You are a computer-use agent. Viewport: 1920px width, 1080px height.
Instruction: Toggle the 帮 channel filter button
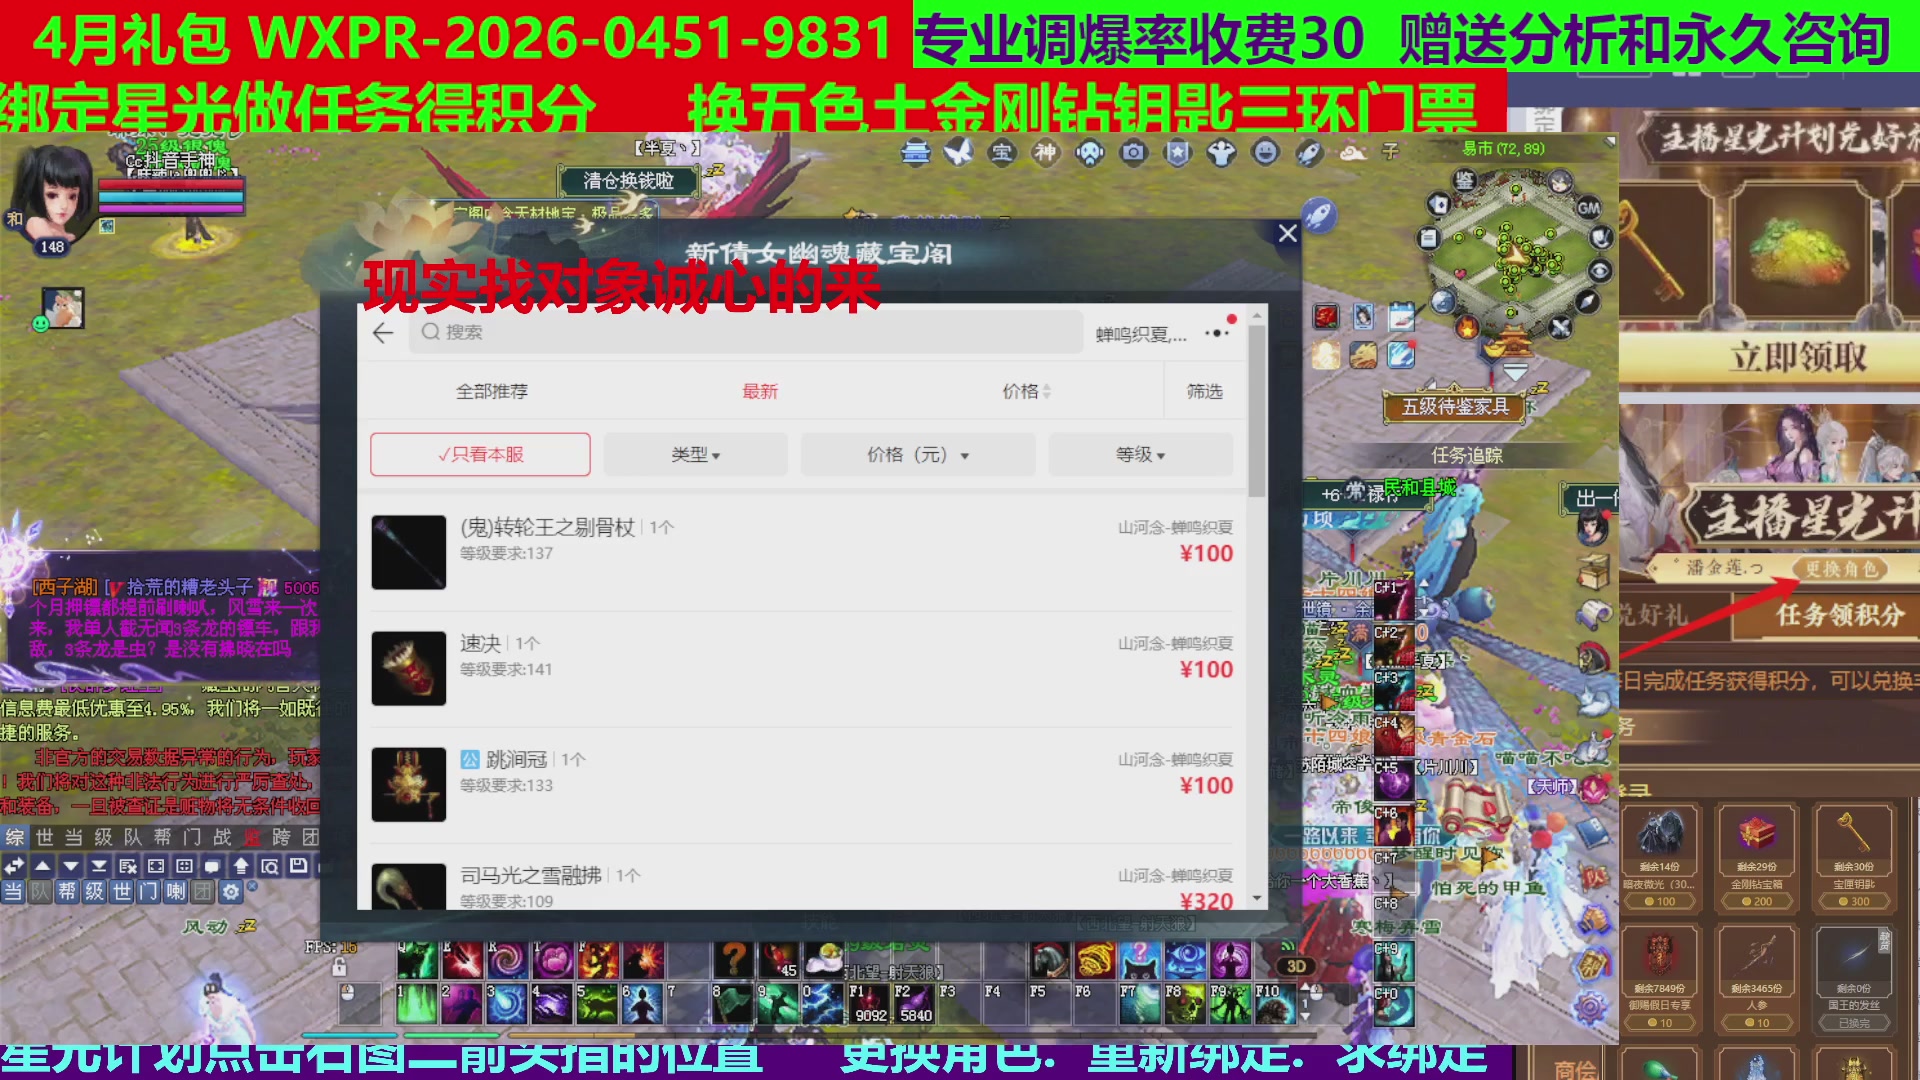pyautogui.click(x=67, y=891)
